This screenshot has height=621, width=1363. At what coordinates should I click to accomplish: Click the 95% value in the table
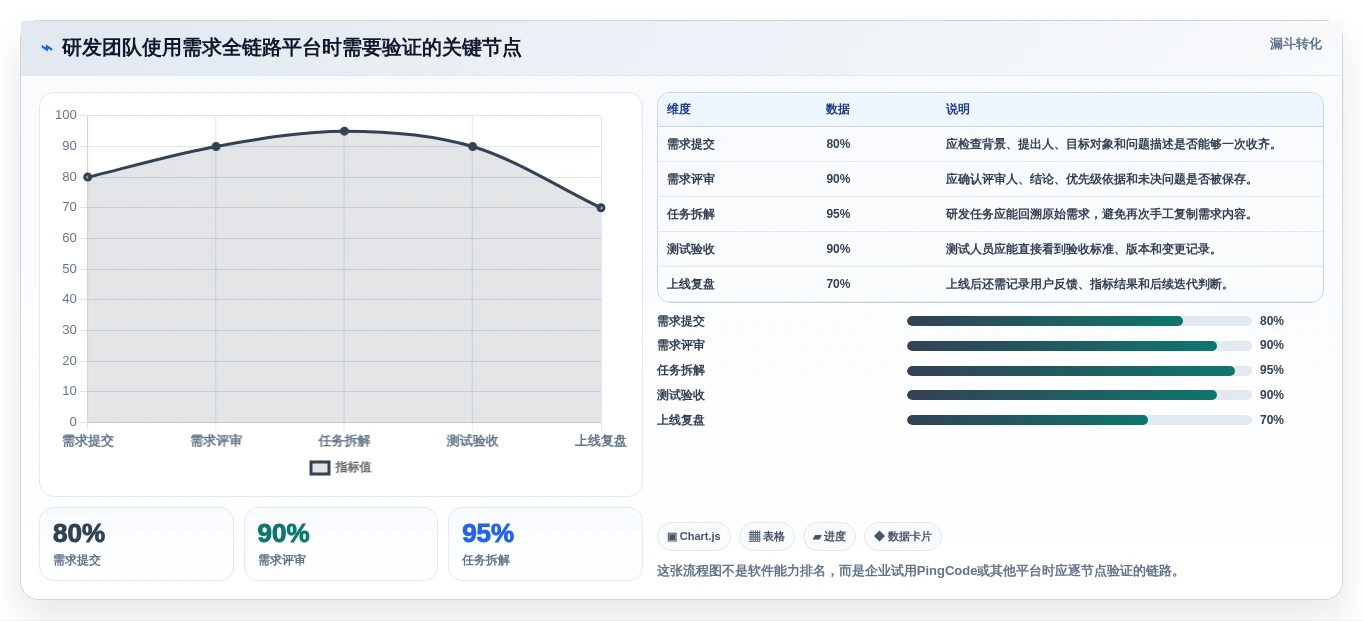coord(838,214)
